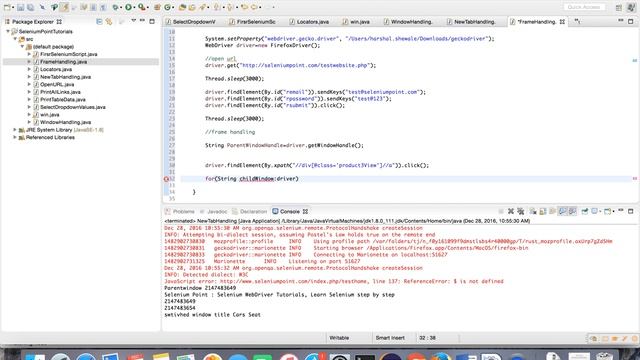Image resolution: width=640 pixels, height=360 pixels.
Task: Click the Save All toolbar icon
Action: [x=31, y=7]
